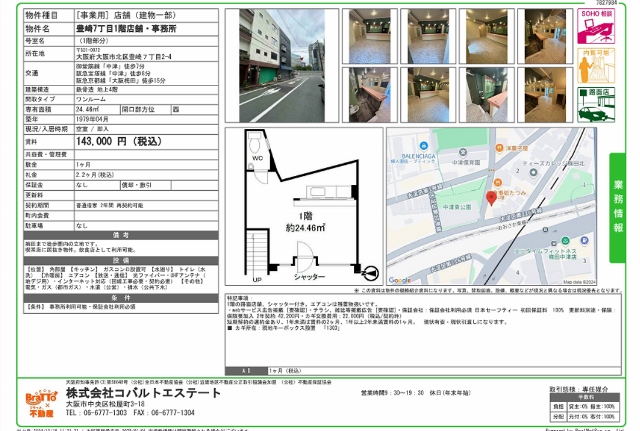Click the 条件 section header
Screen dimensions: 640x431
coord(121,298)
